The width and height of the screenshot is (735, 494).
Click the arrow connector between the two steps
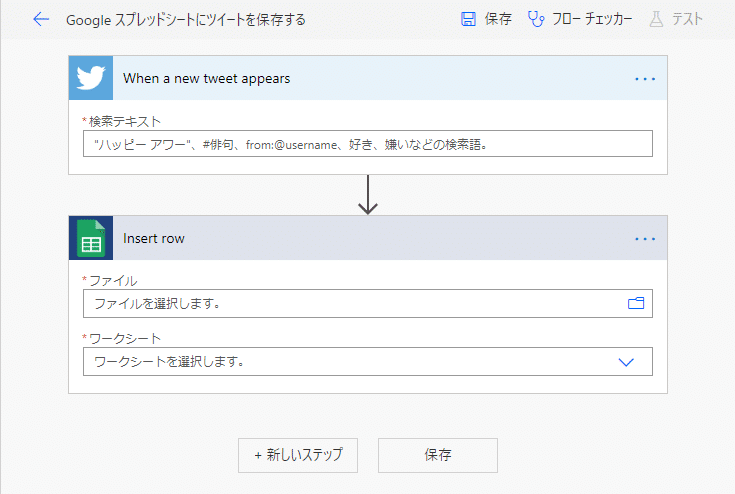click(368, 195)
